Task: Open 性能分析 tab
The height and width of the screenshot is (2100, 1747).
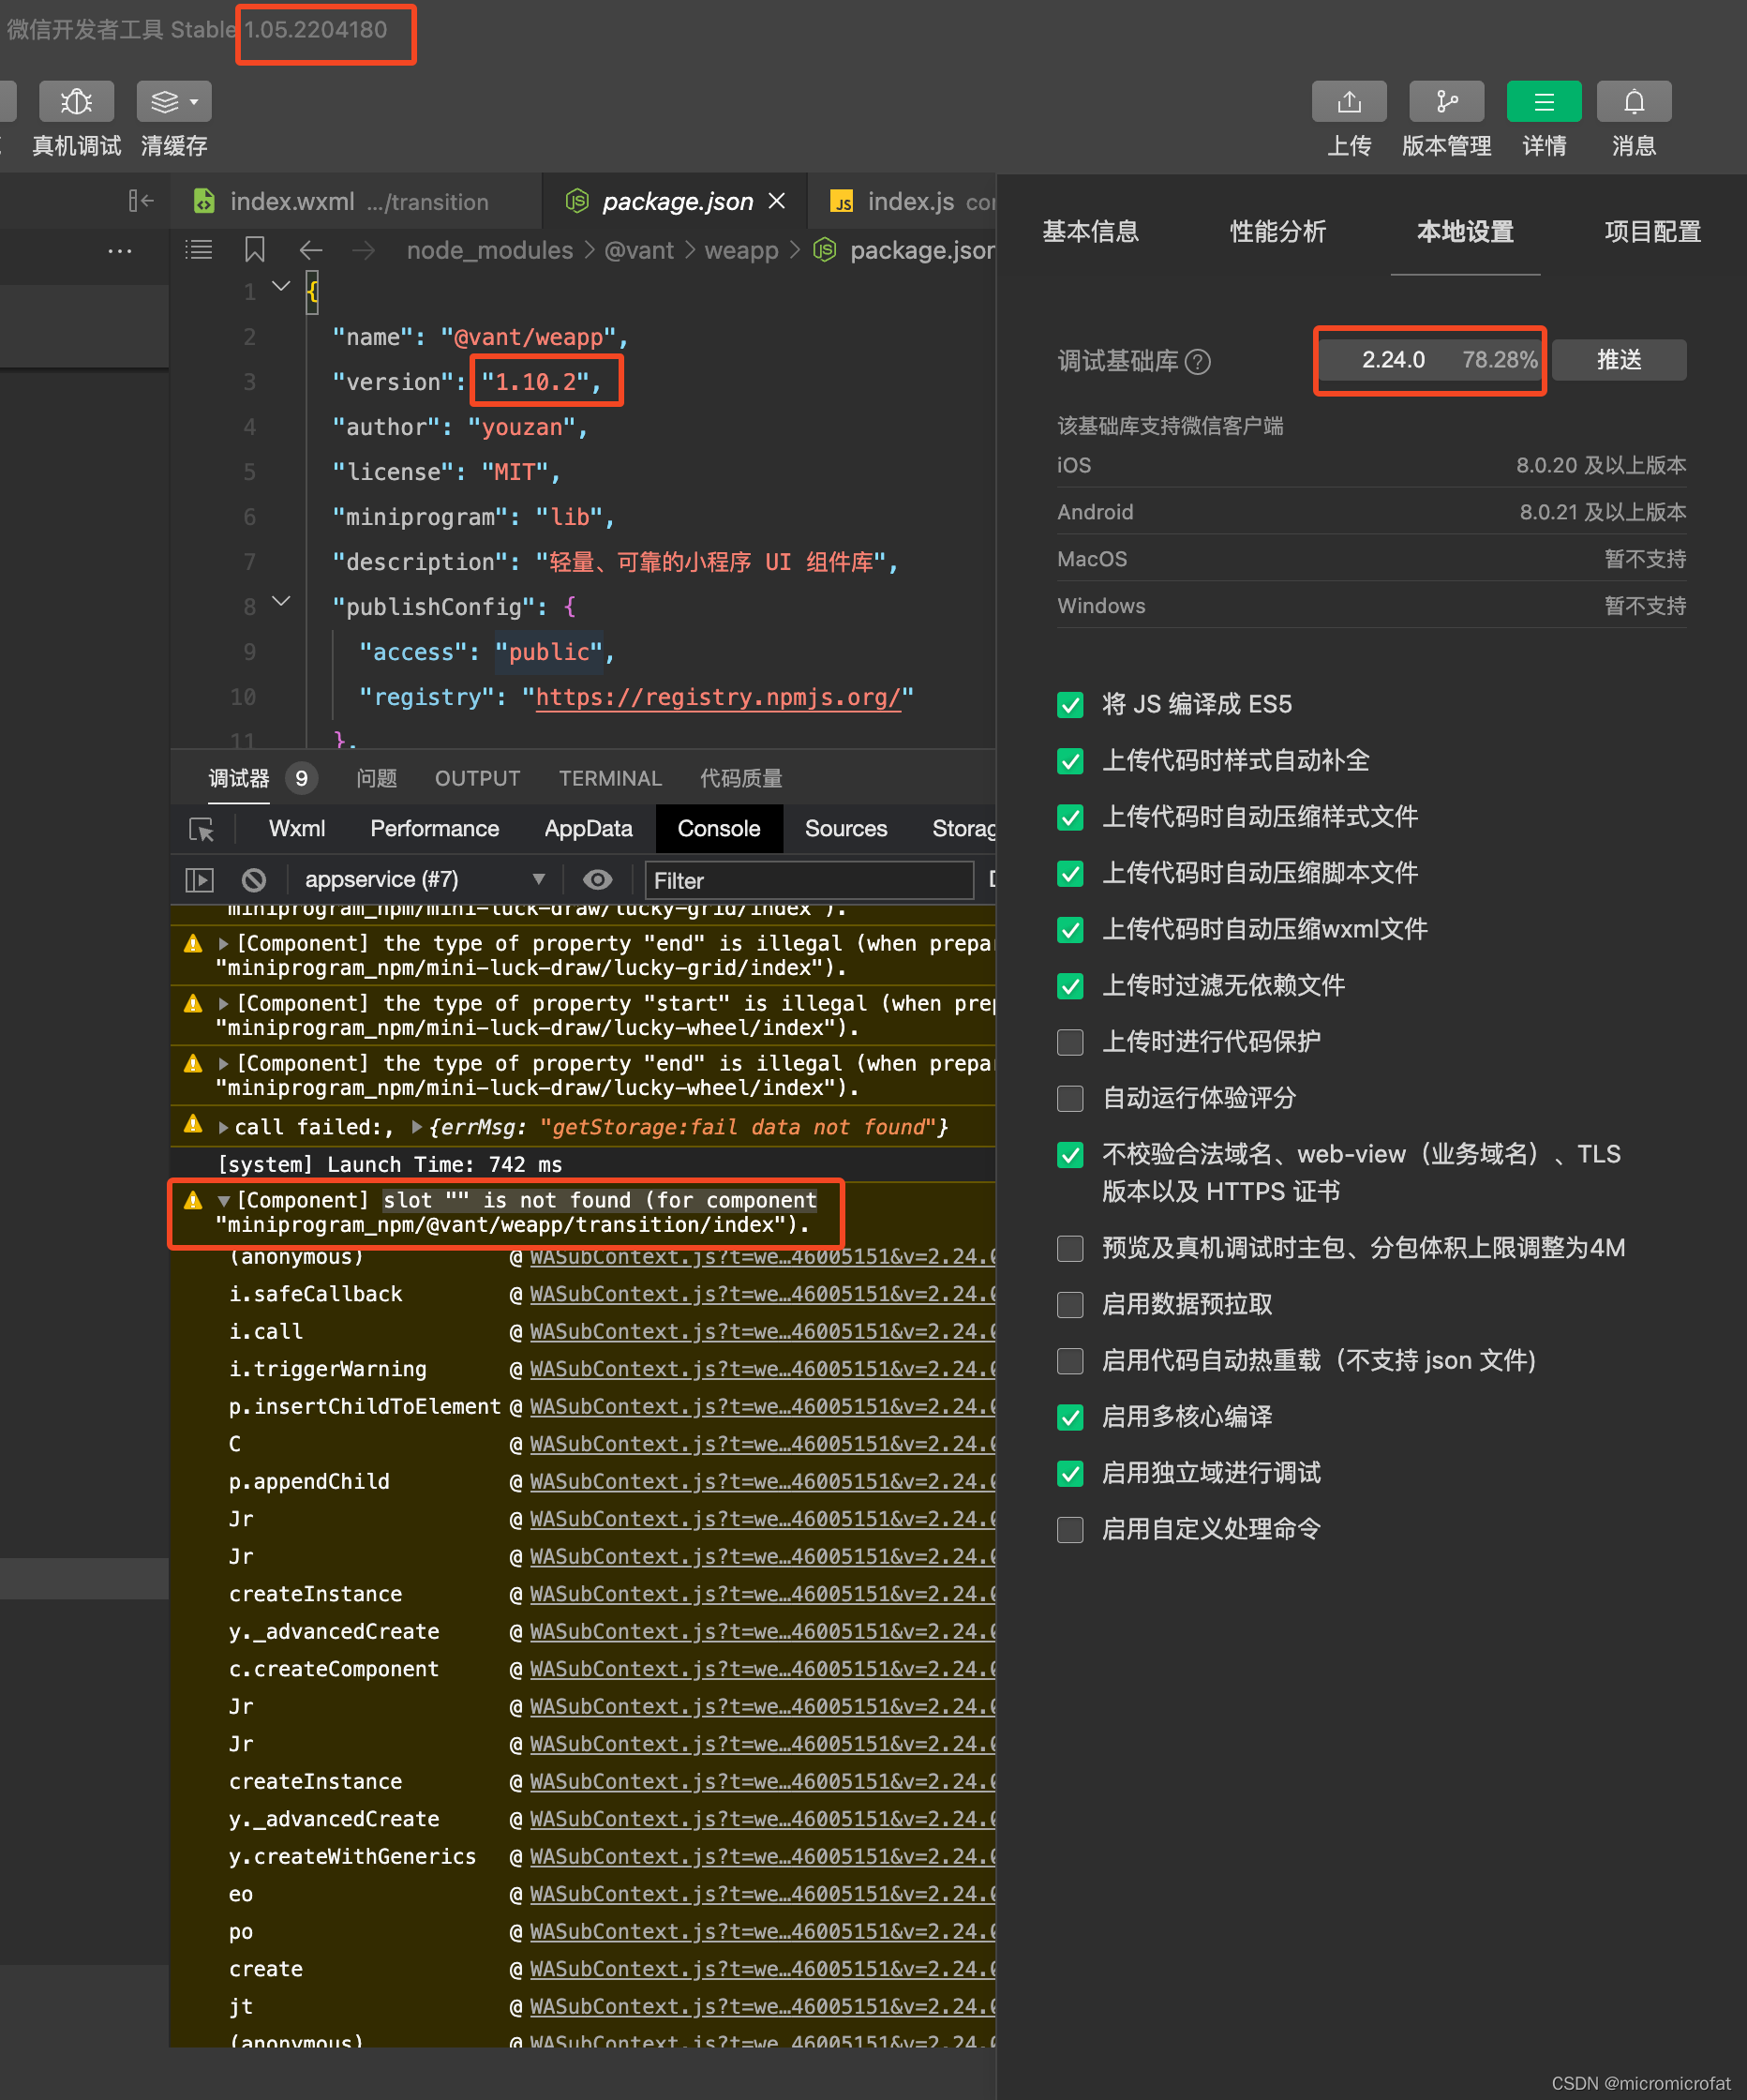Action: click(1278, 232)
